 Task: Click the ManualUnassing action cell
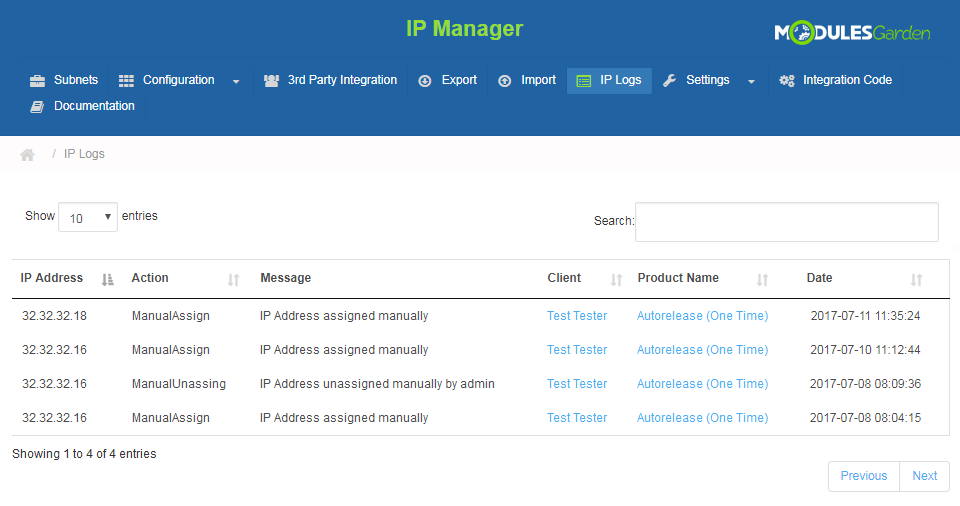pyautogui.click(x=179, y=384)
